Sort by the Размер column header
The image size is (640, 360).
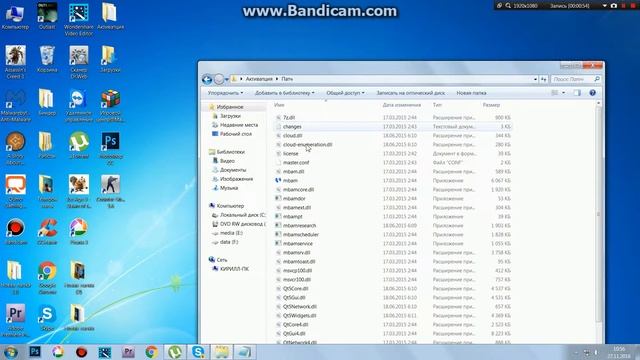491,105
